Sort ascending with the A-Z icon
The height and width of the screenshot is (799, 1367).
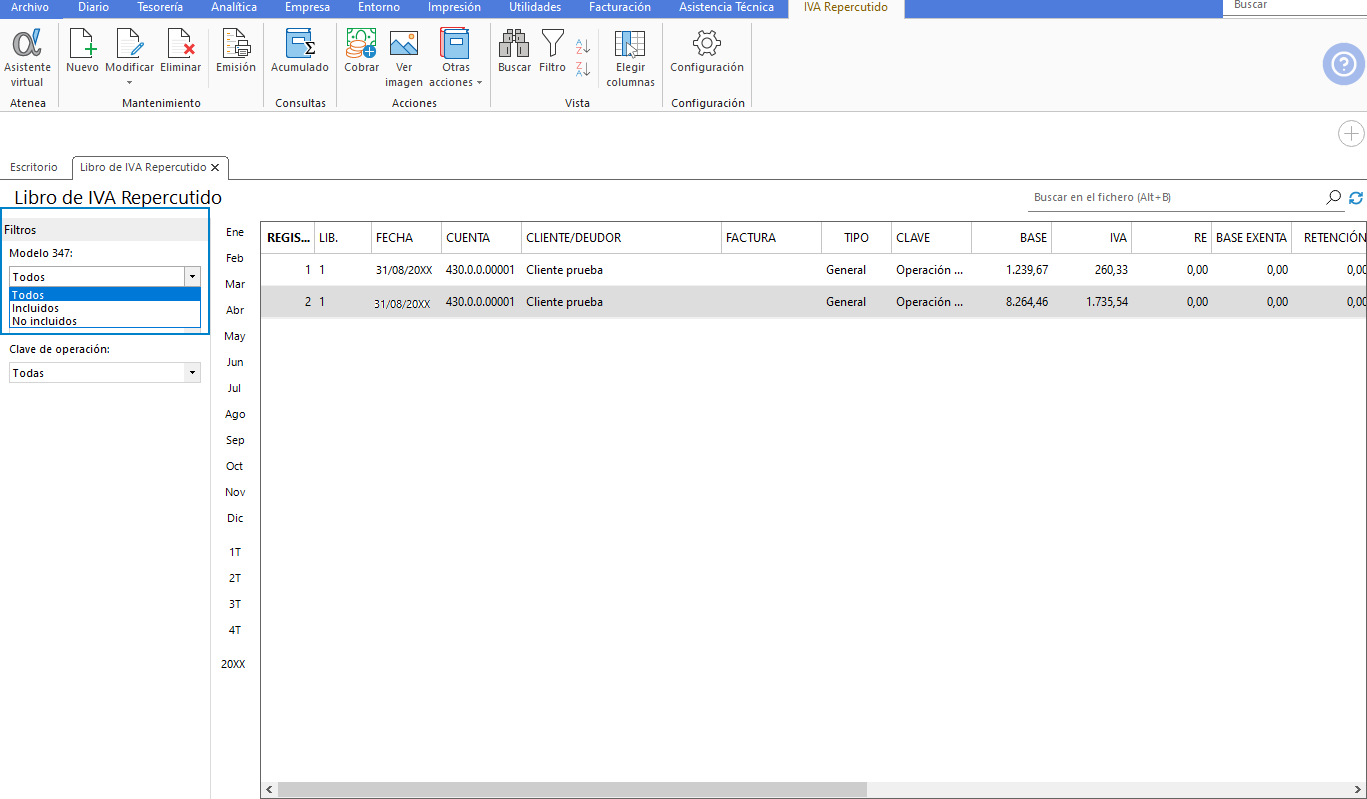point(584,45)
